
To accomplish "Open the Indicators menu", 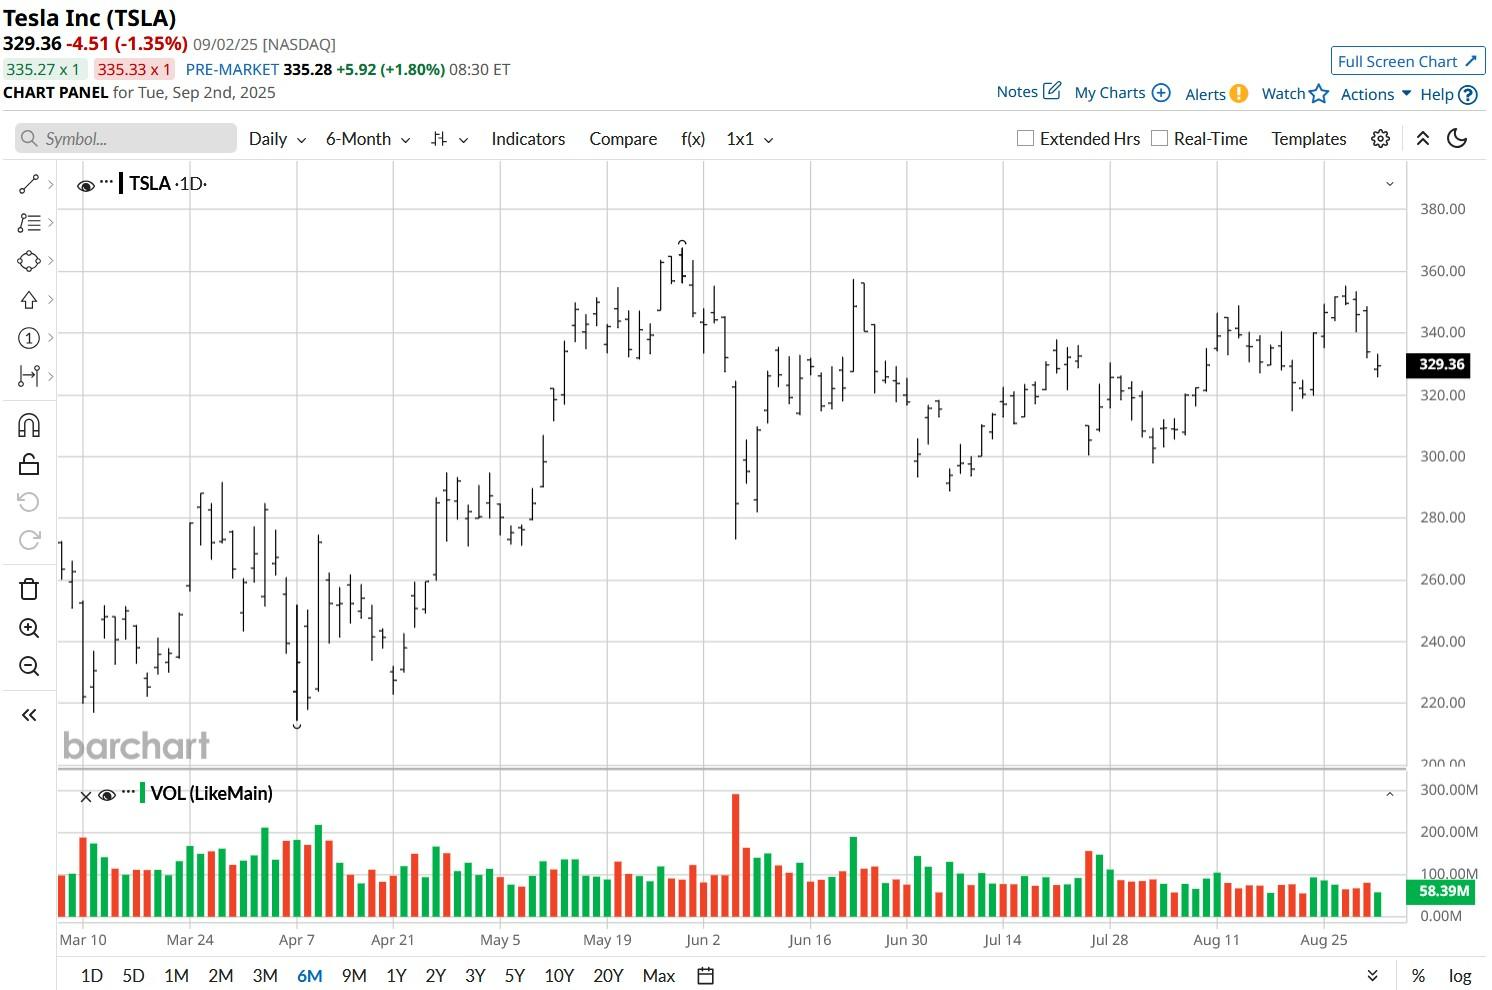I will [528, 139].
